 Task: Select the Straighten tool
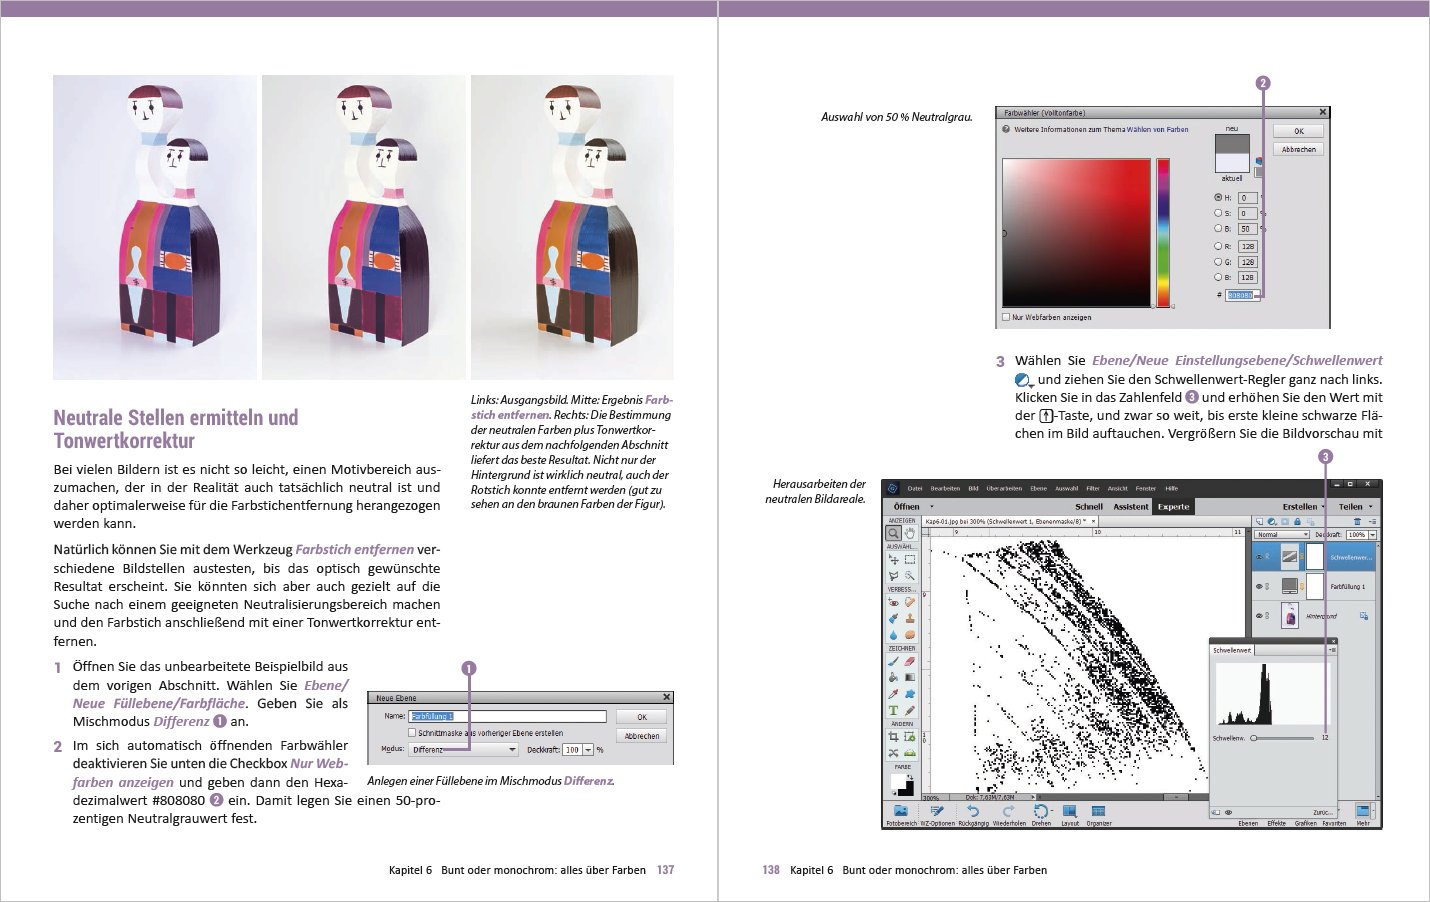pyautogui.click(x=910, y=753)
